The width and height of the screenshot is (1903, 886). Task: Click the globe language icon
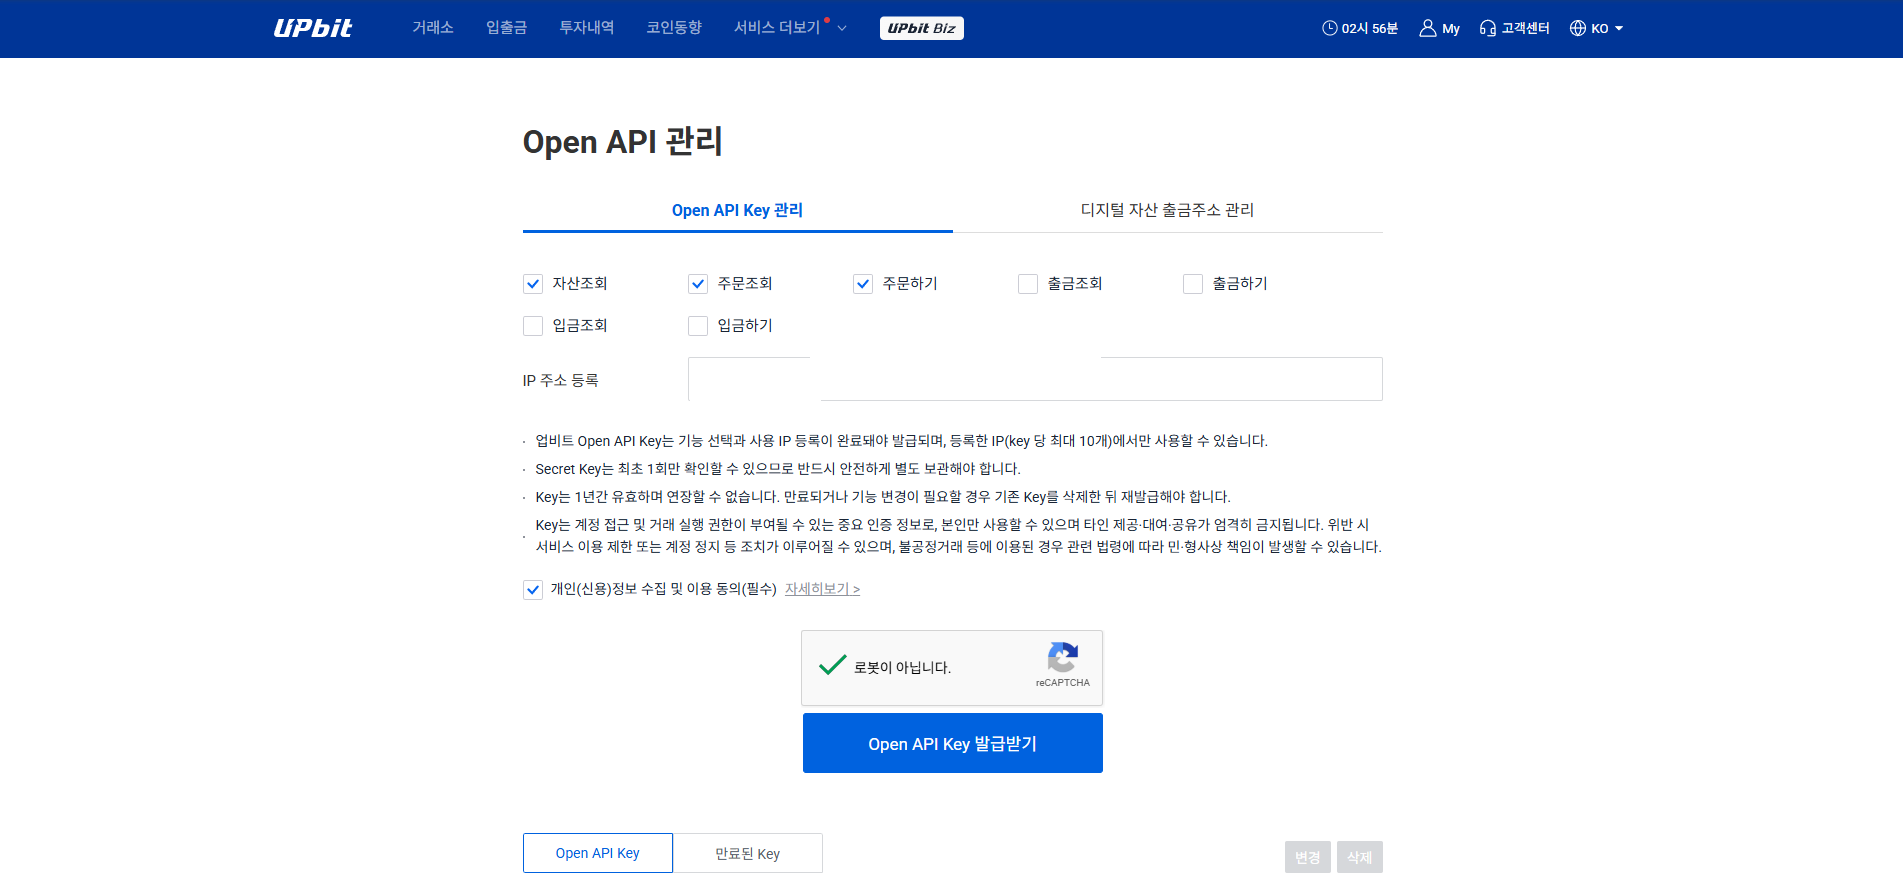1577,28
